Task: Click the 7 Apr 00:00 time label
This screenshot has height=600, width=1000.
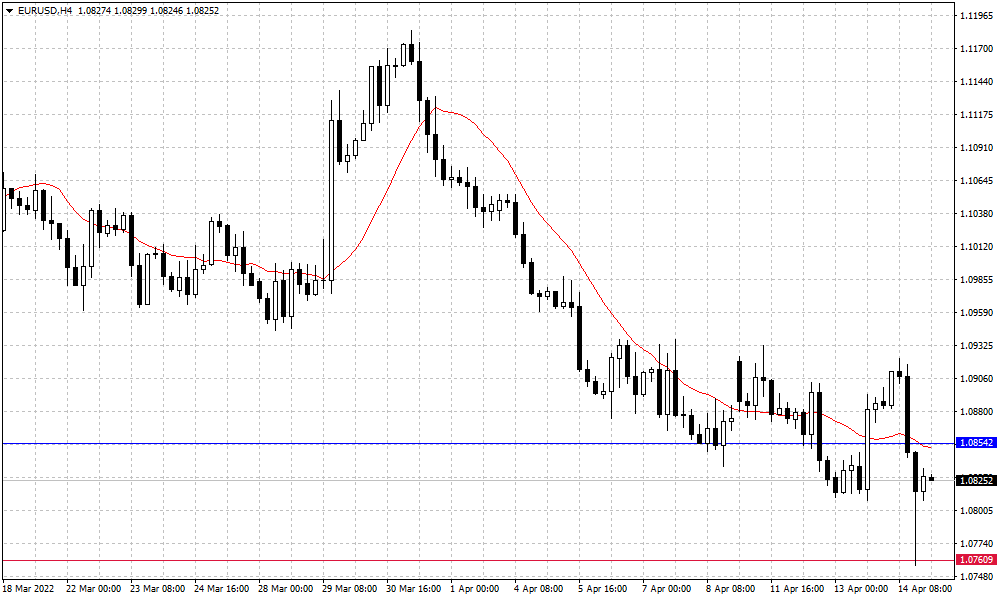Action: point(666,589)
